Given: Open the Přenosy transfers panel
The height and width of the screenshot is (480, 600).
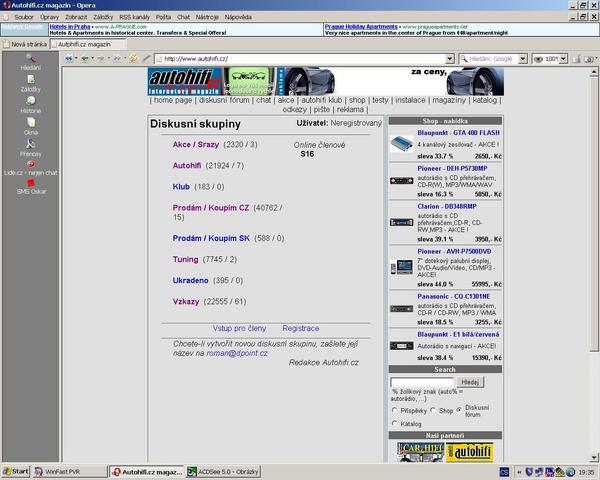Looking at the screenshot, I should click(x=31, y=148).
